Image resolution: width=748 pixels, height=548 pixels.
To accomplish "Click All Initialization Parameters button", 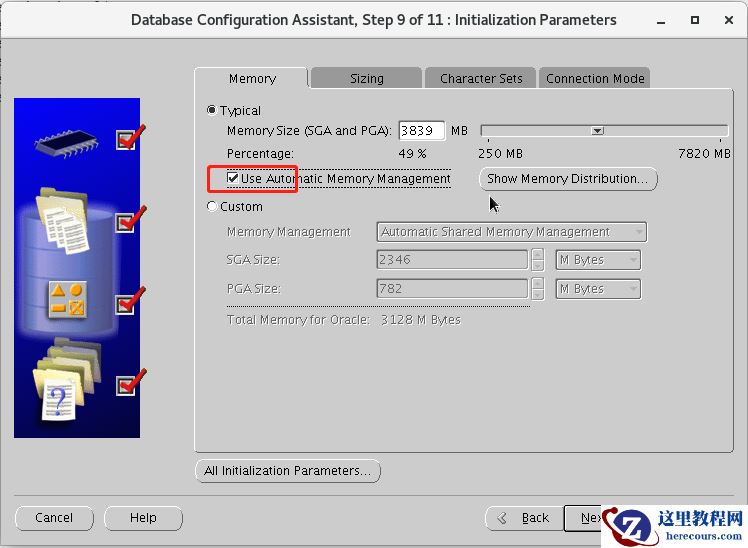I will pyautogui.click(x=288, y=471).
